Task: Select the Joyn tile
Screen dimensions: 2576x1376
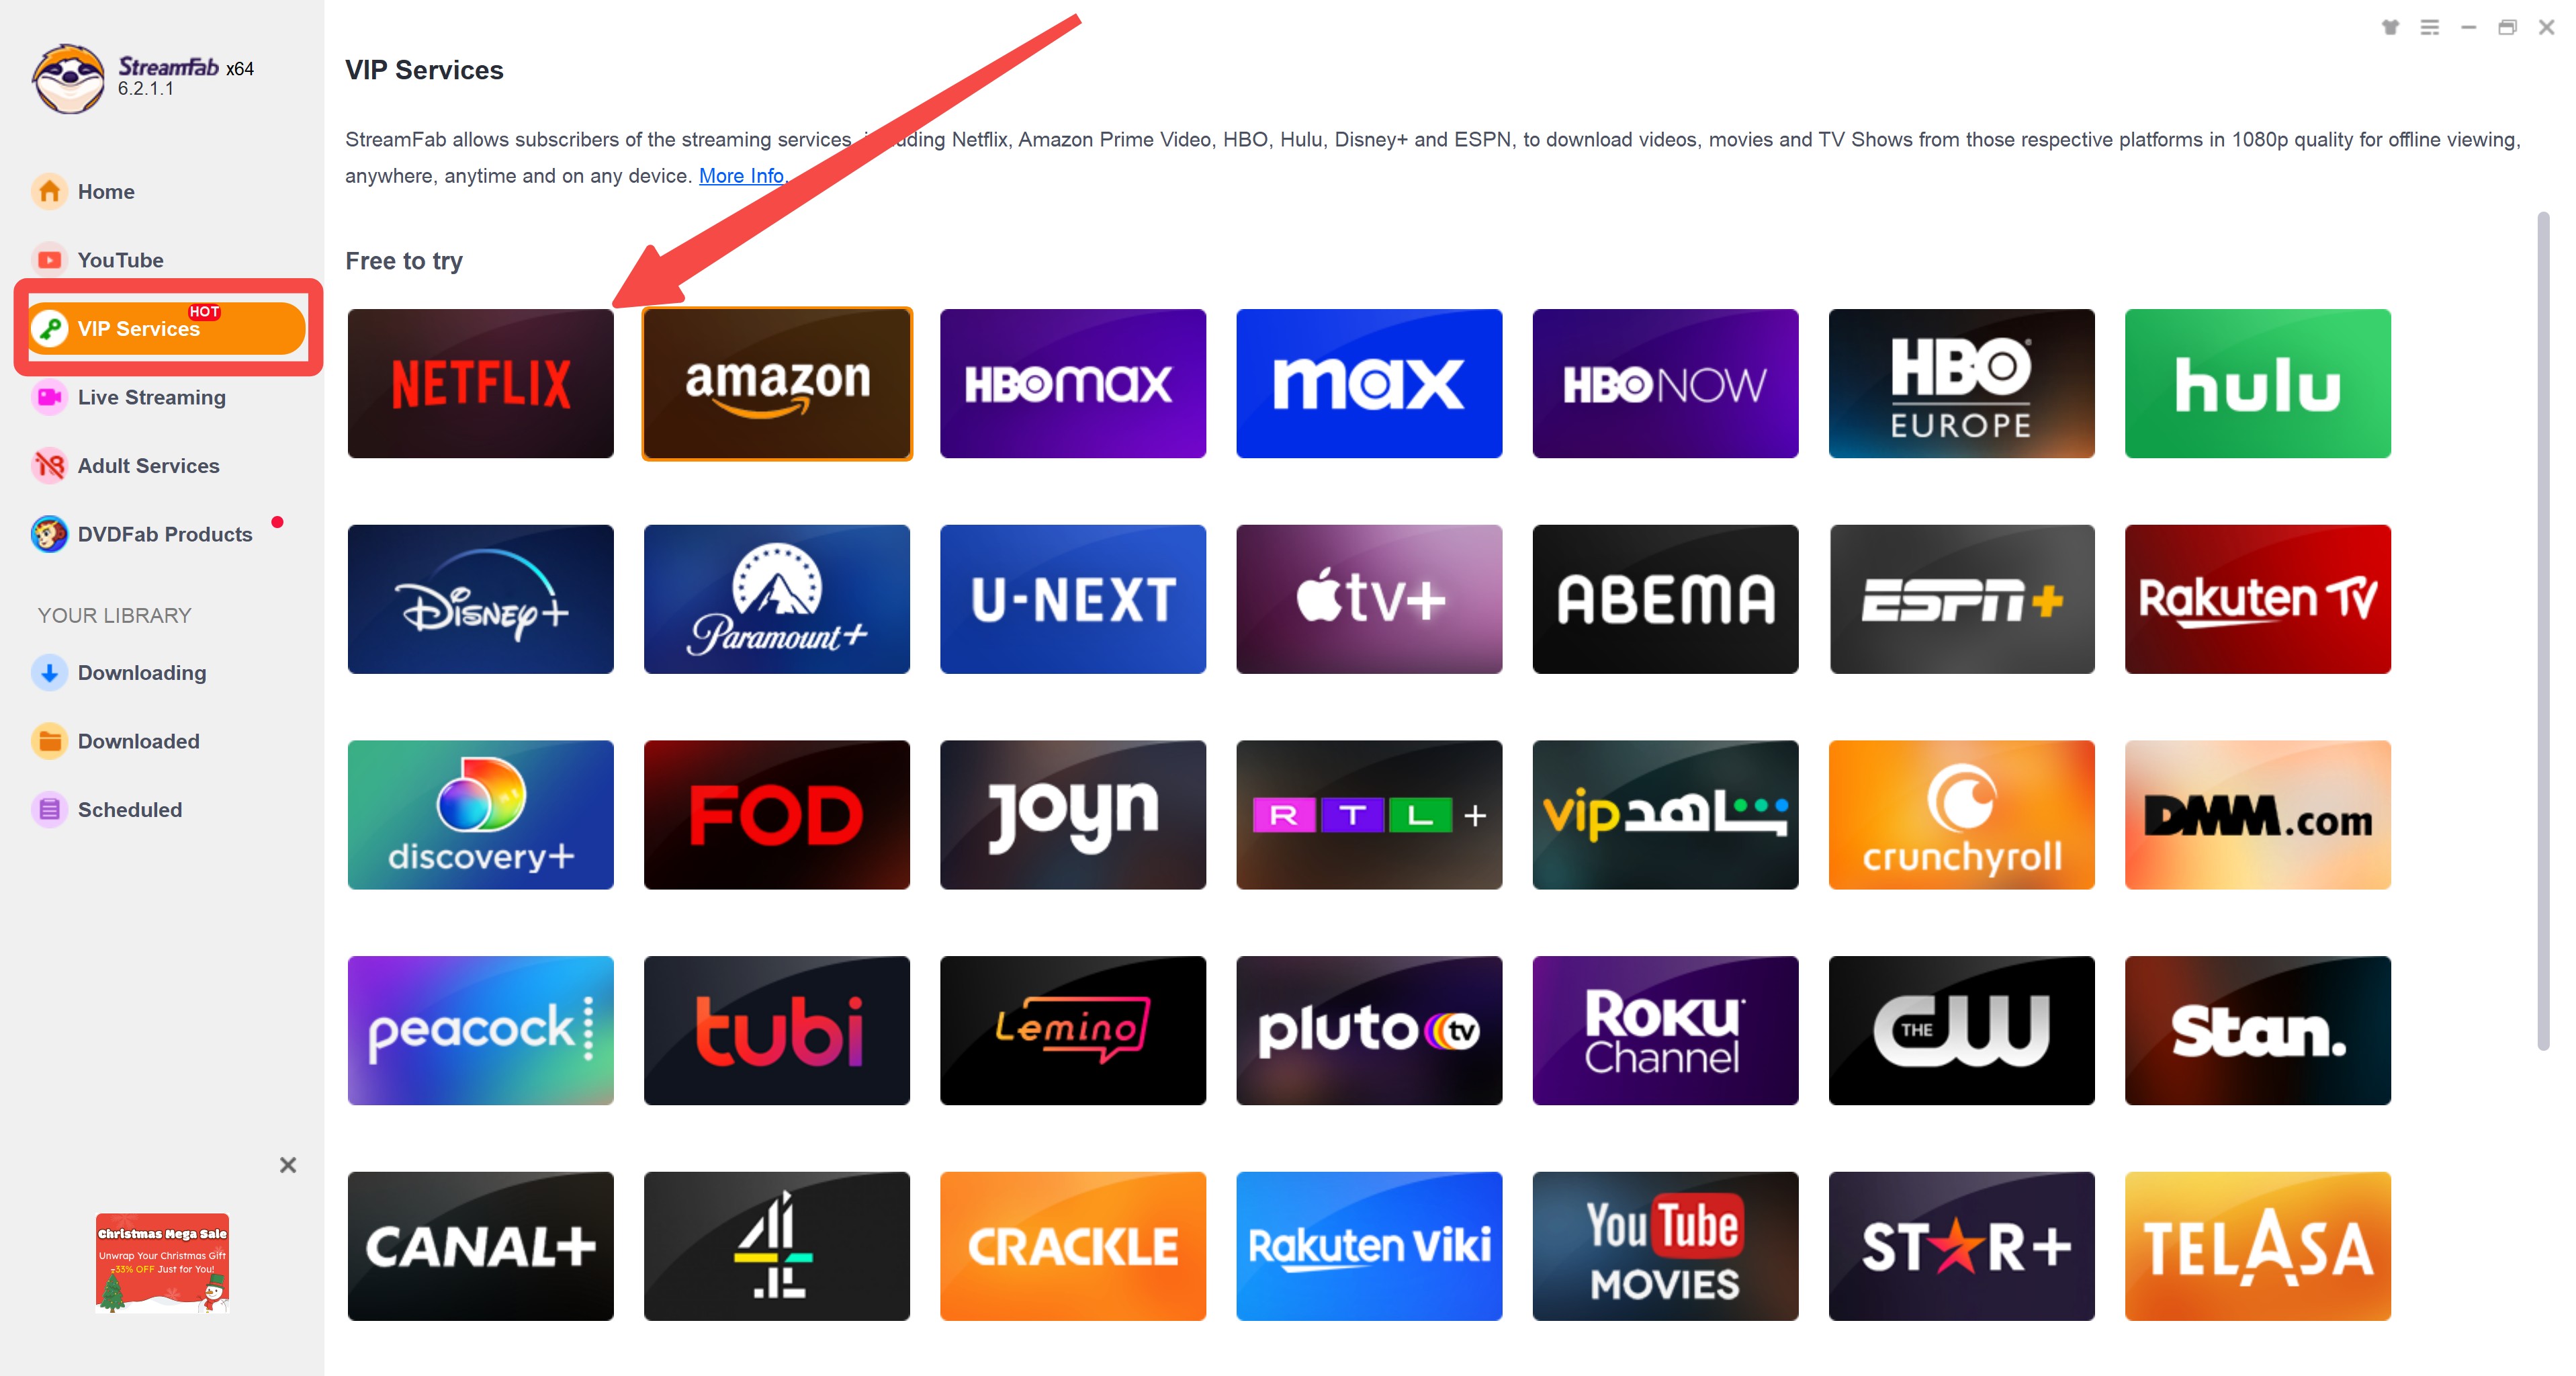Action: (x=1073, y=815)
